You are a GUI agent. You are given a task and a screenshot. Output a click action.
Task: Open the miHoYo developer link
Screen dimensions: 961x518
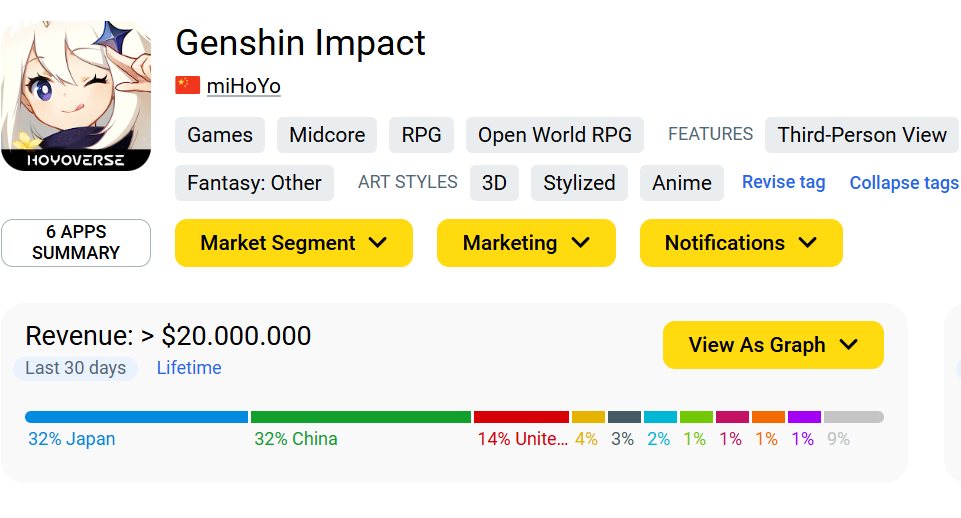pos(243,86)
